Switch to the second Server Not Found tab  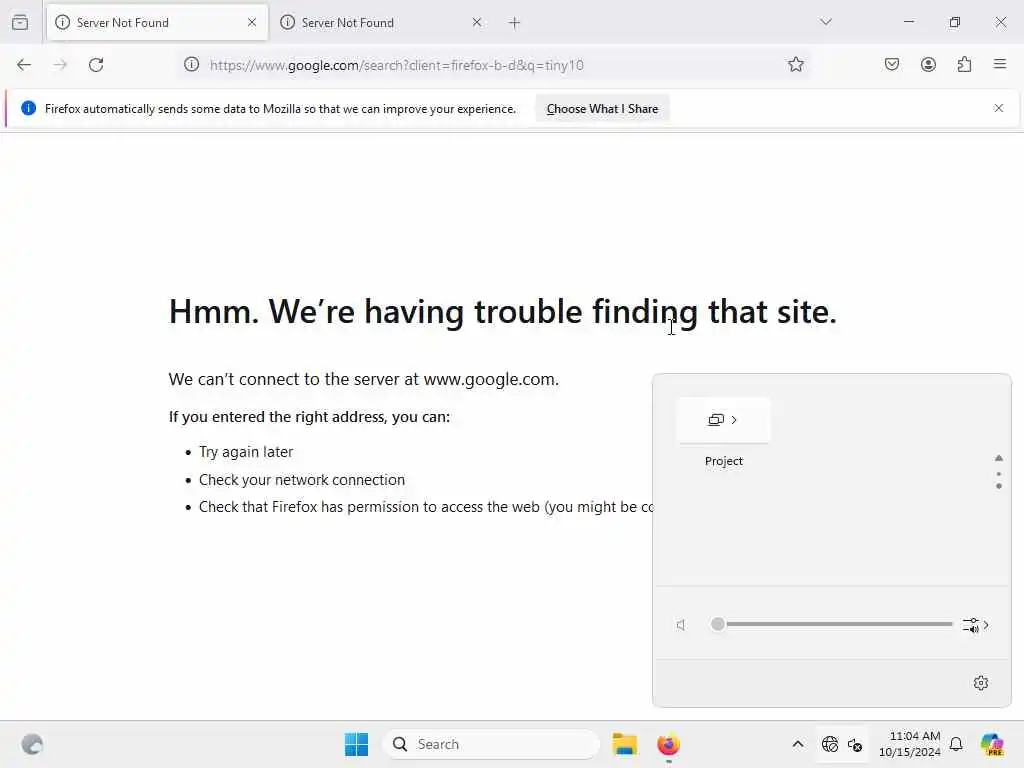coord(381,22)
